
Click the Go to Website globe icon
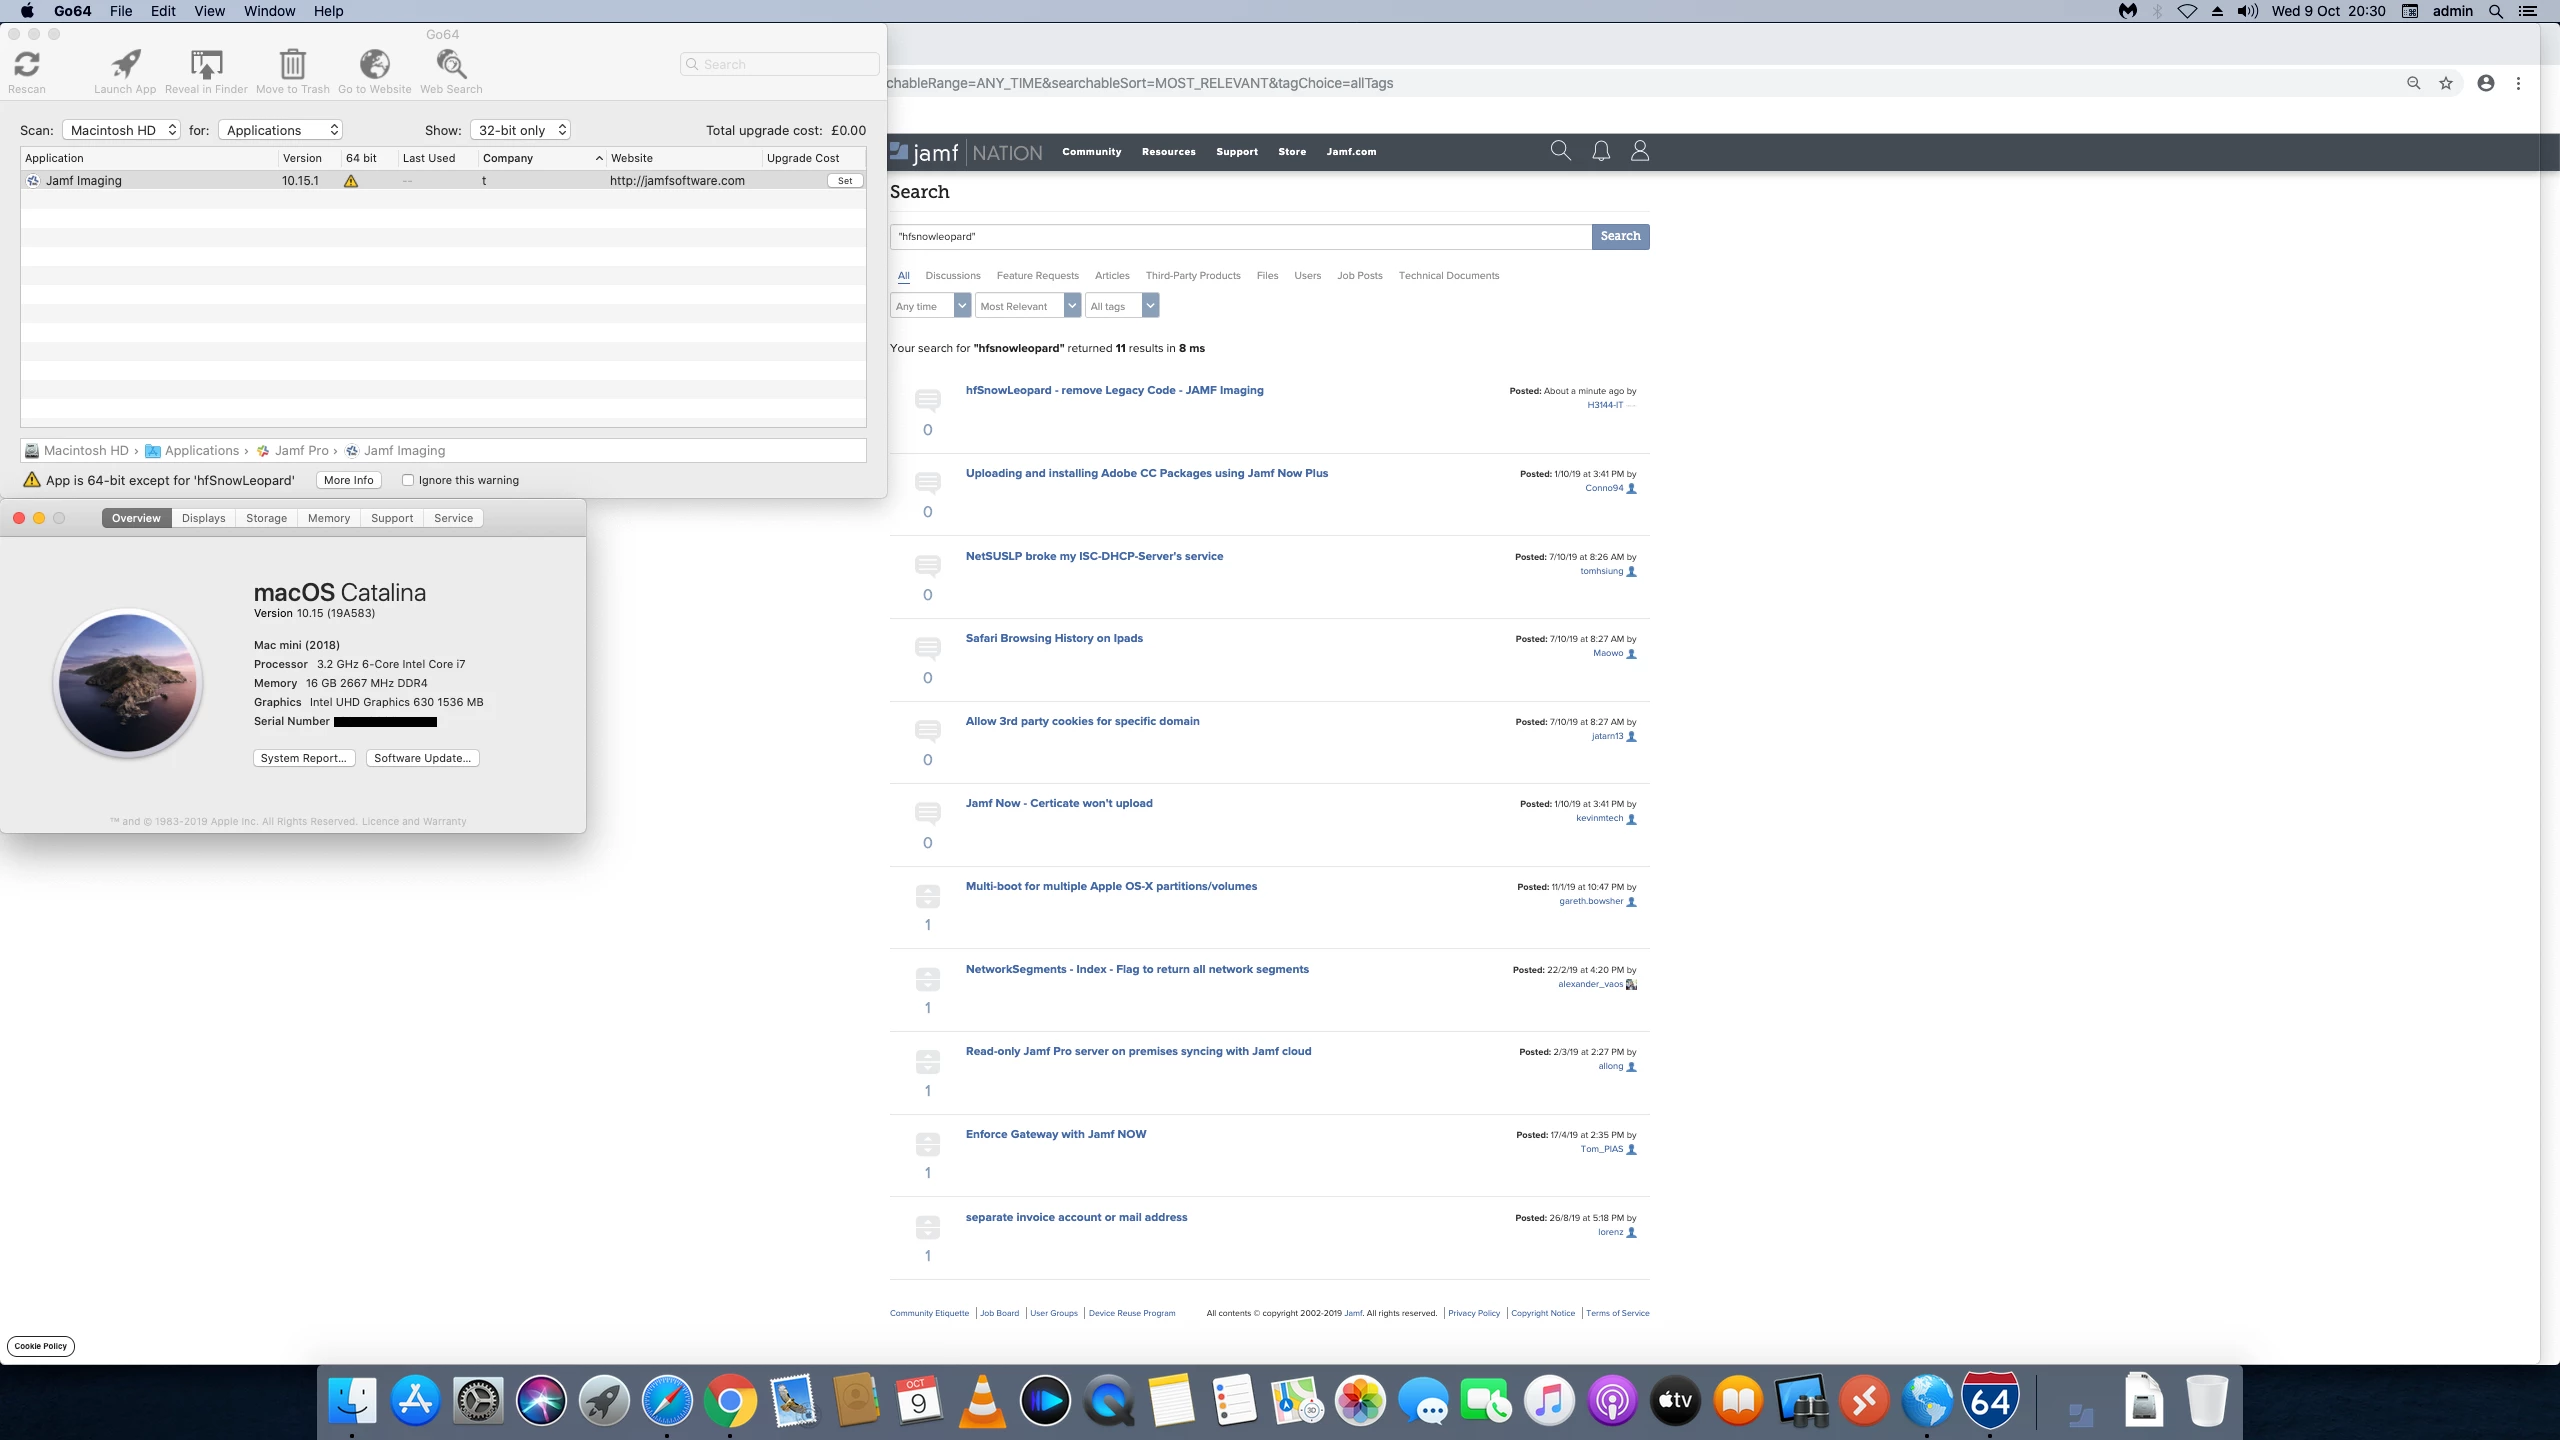(374, 65)
